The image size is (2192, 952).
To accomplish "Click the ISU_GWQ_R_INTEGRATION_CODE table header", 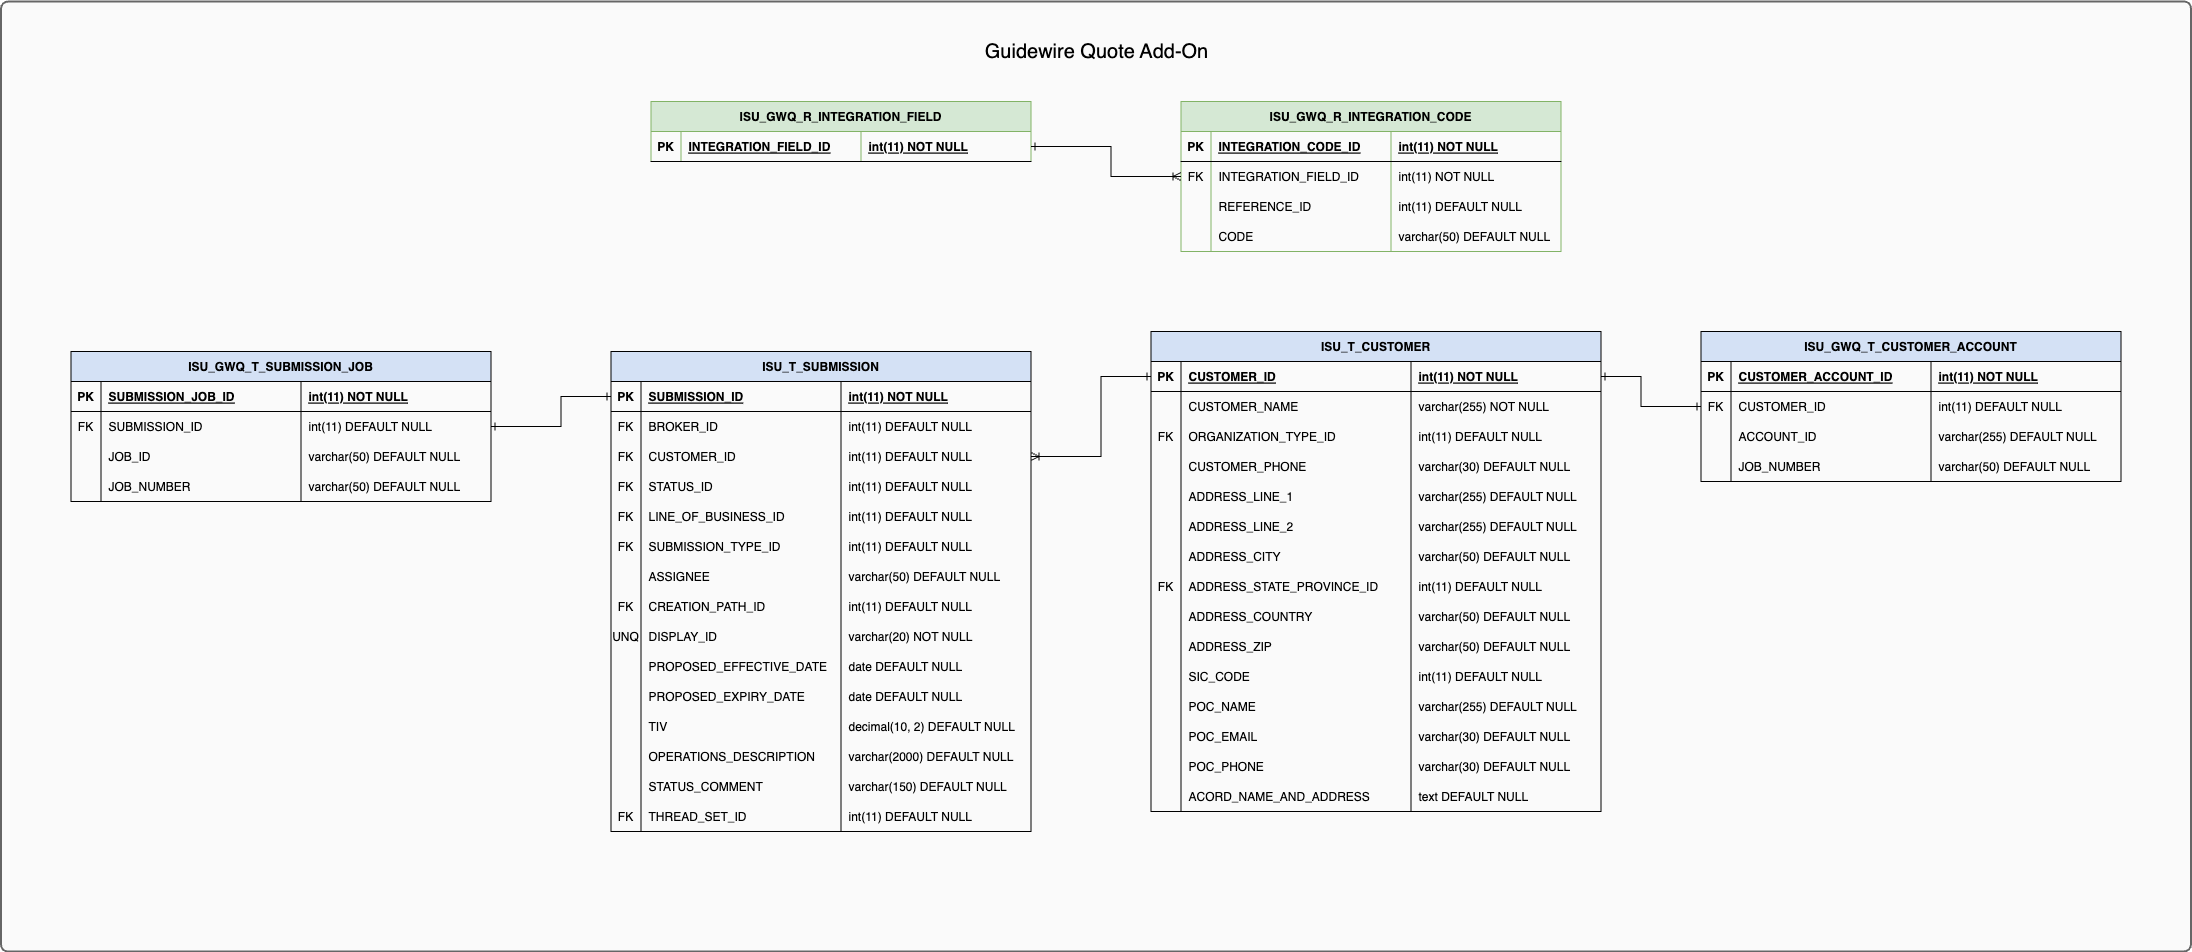I will [x=1370, y=117].
